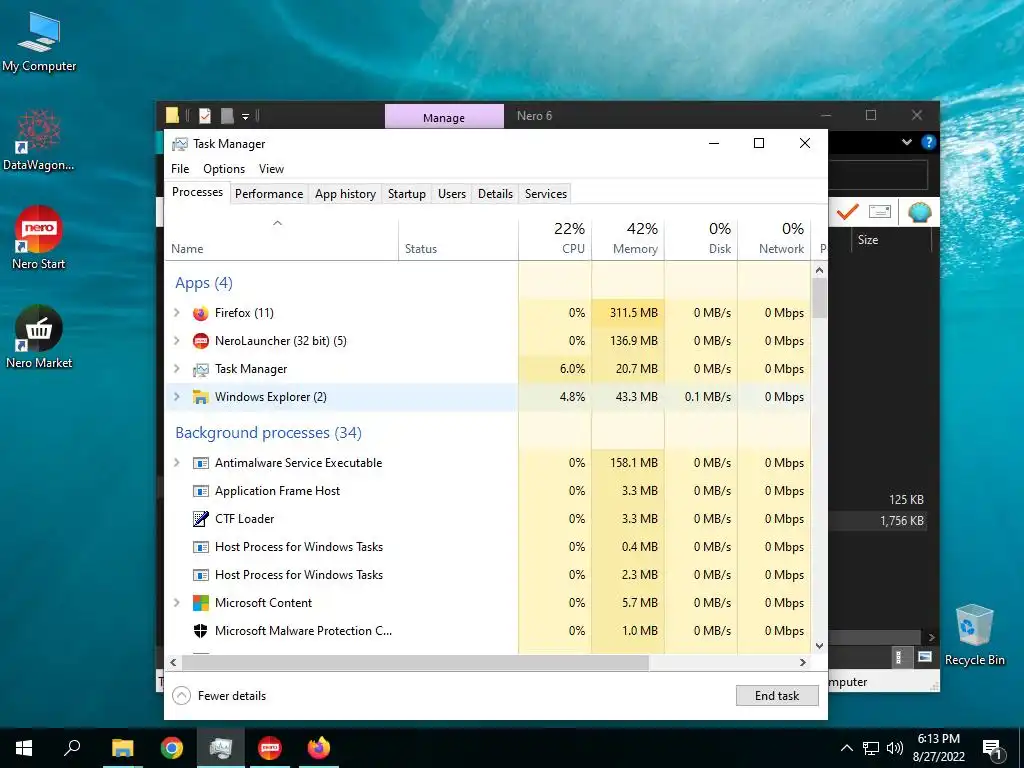Screen dimensions: 1024x768
Task: Expand the Microsoft Content row
Action: [x=176, y=603]
